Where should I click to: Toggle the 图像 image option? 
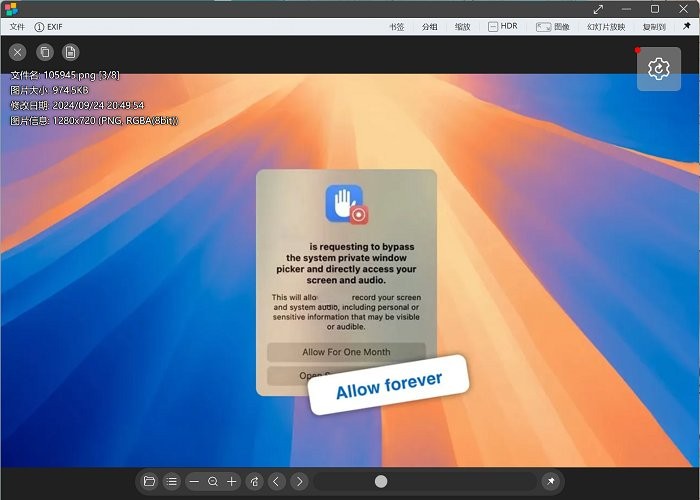tap(554, 27)
